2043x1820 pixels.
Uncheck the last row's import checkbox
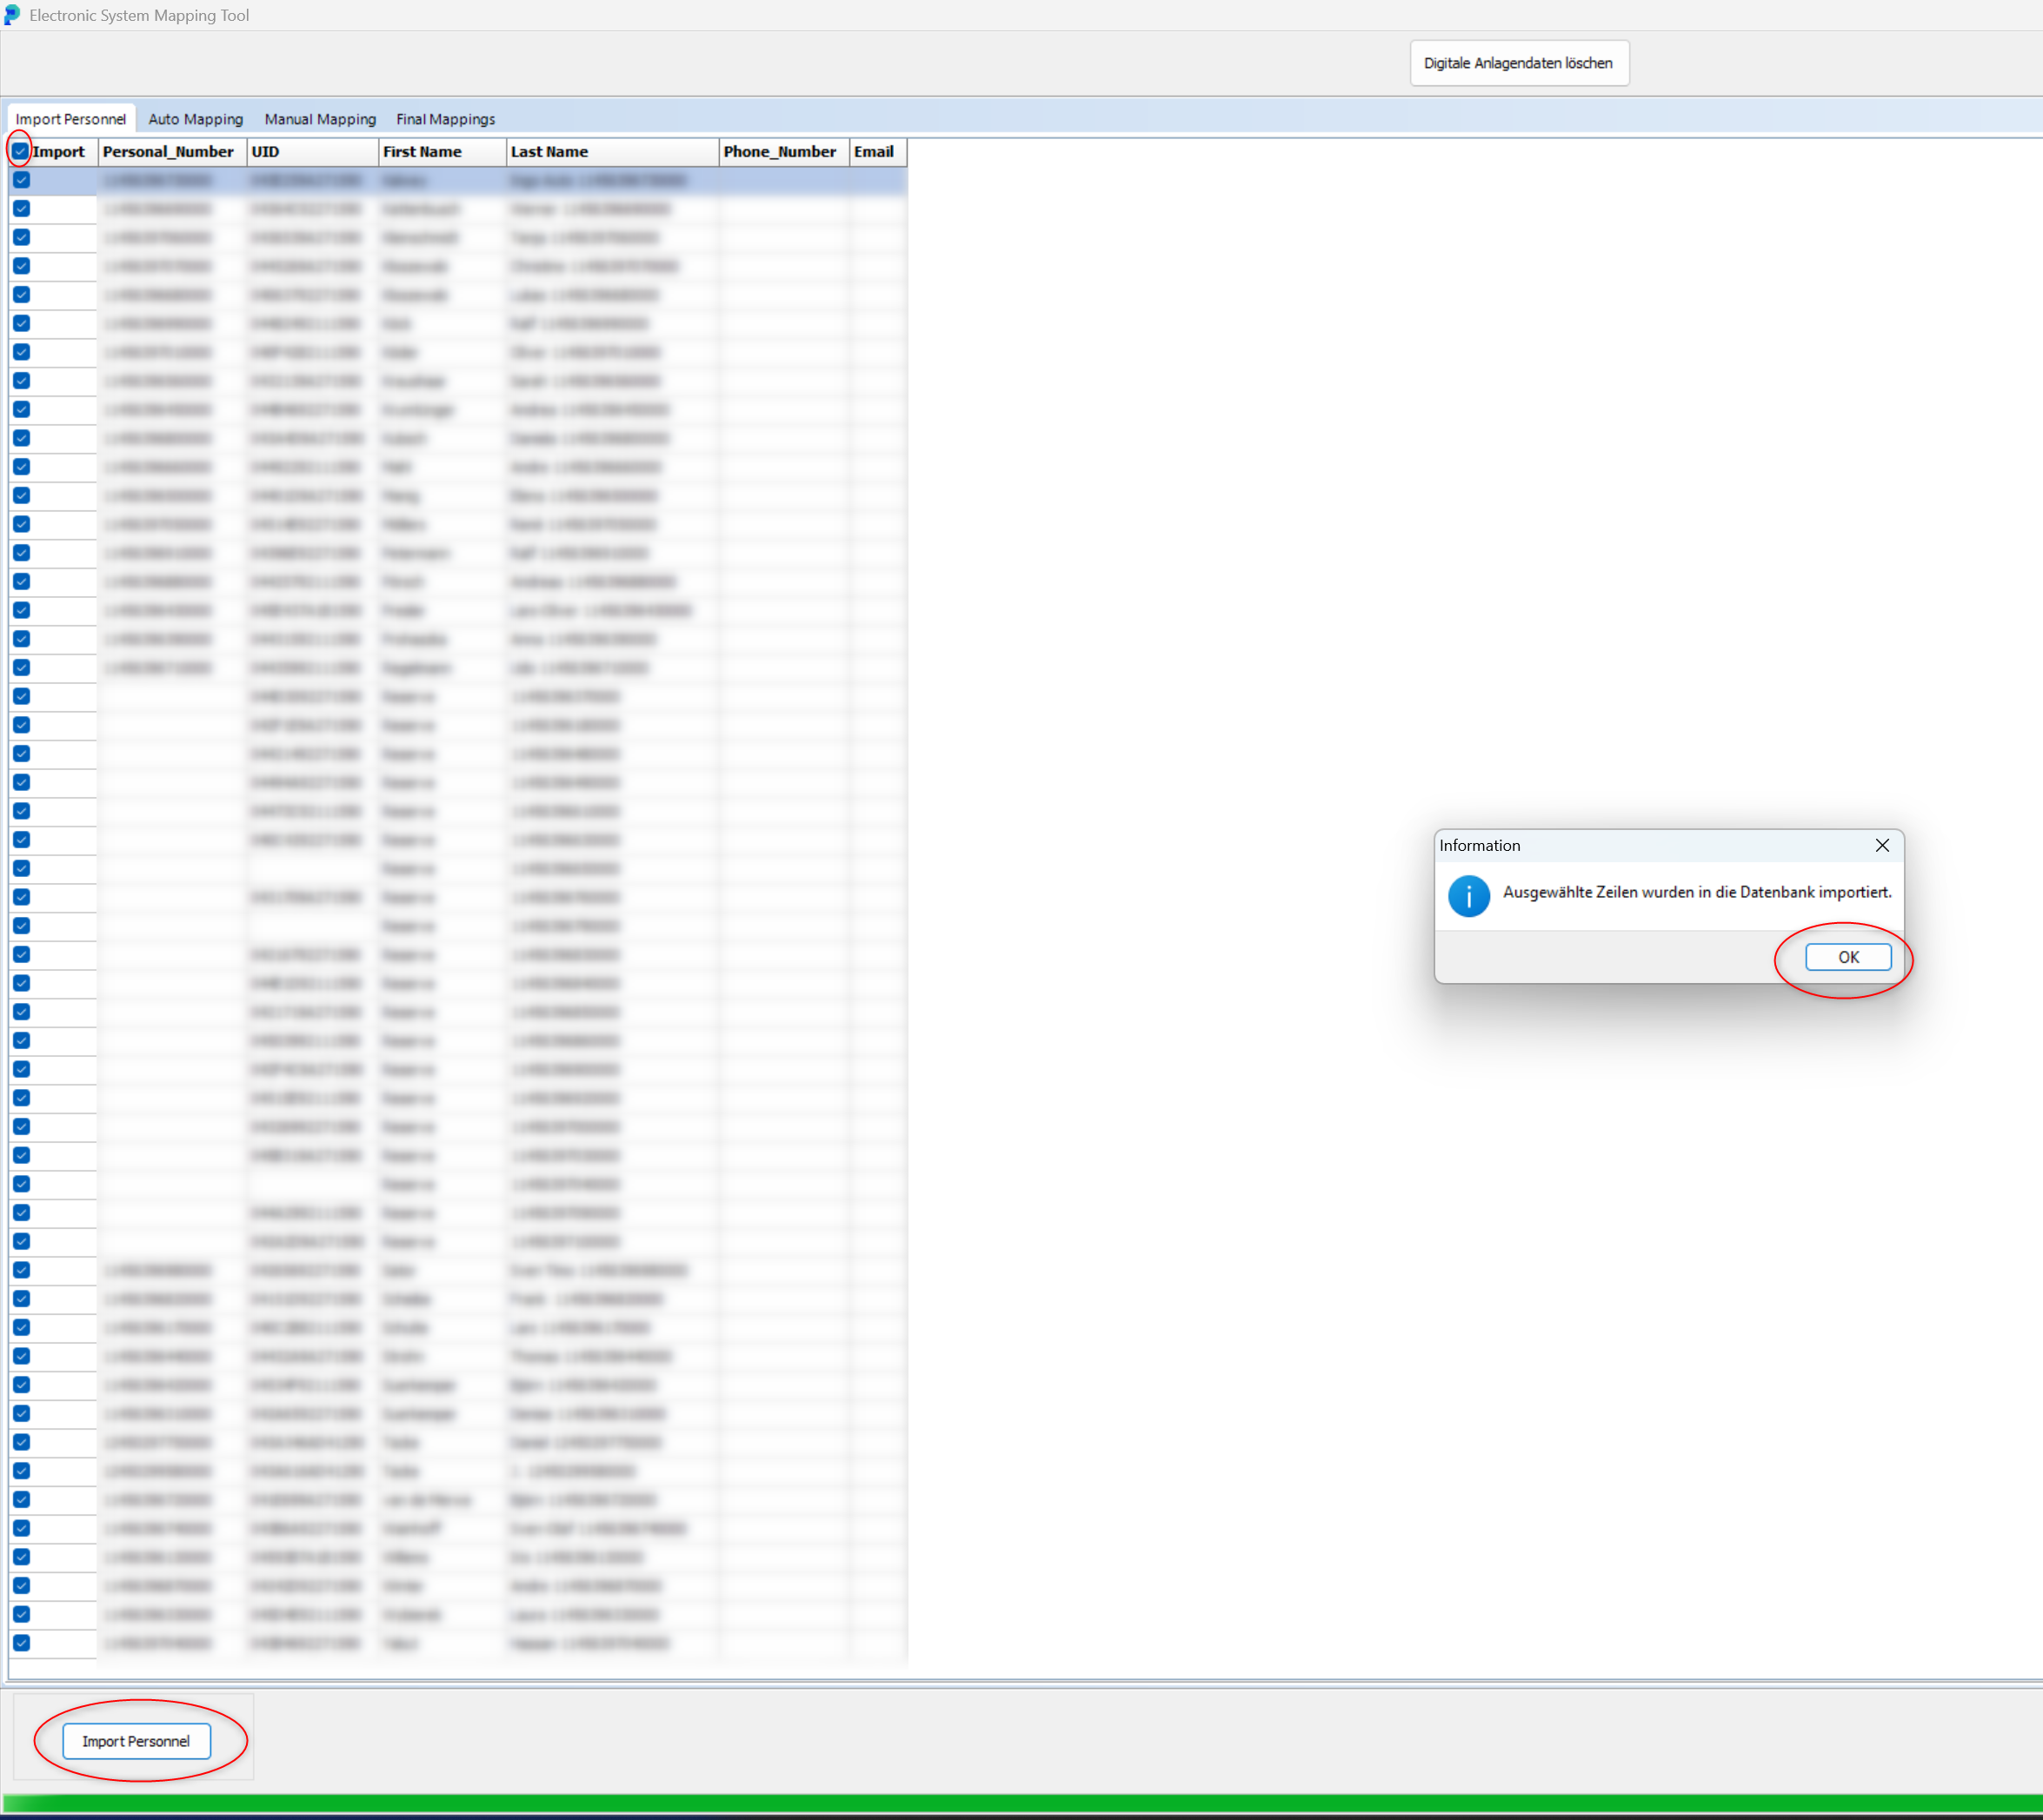(x=21, y=1643)
